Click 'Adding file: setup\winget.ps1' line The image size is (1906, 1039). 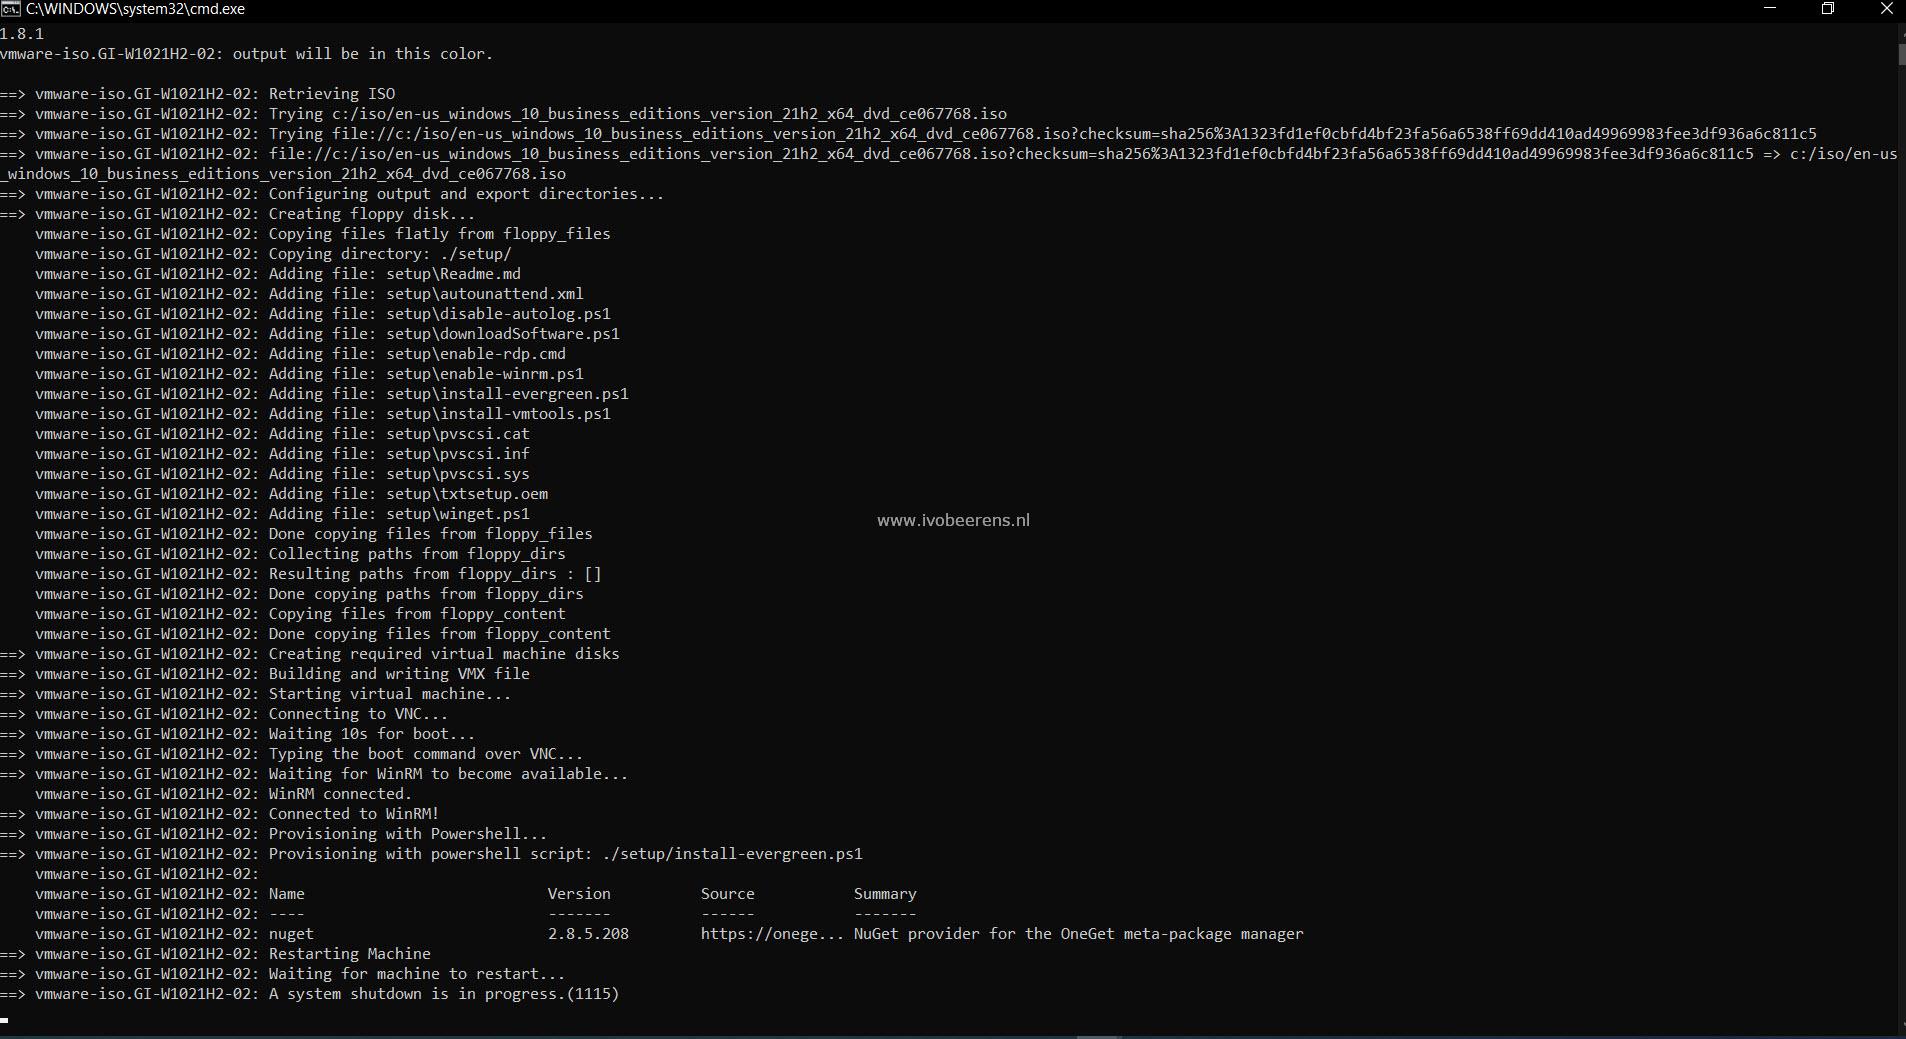click(399, 514)
